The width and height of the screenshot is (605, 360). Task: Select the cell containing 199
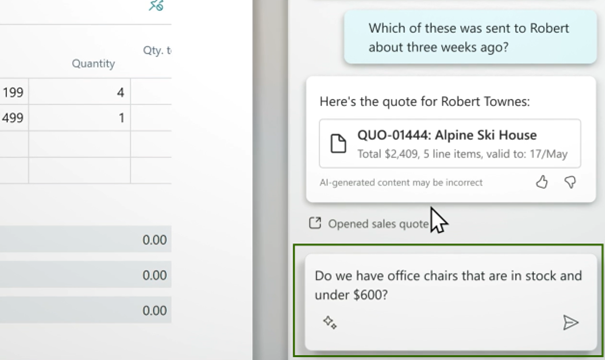[x=14, y=92]
